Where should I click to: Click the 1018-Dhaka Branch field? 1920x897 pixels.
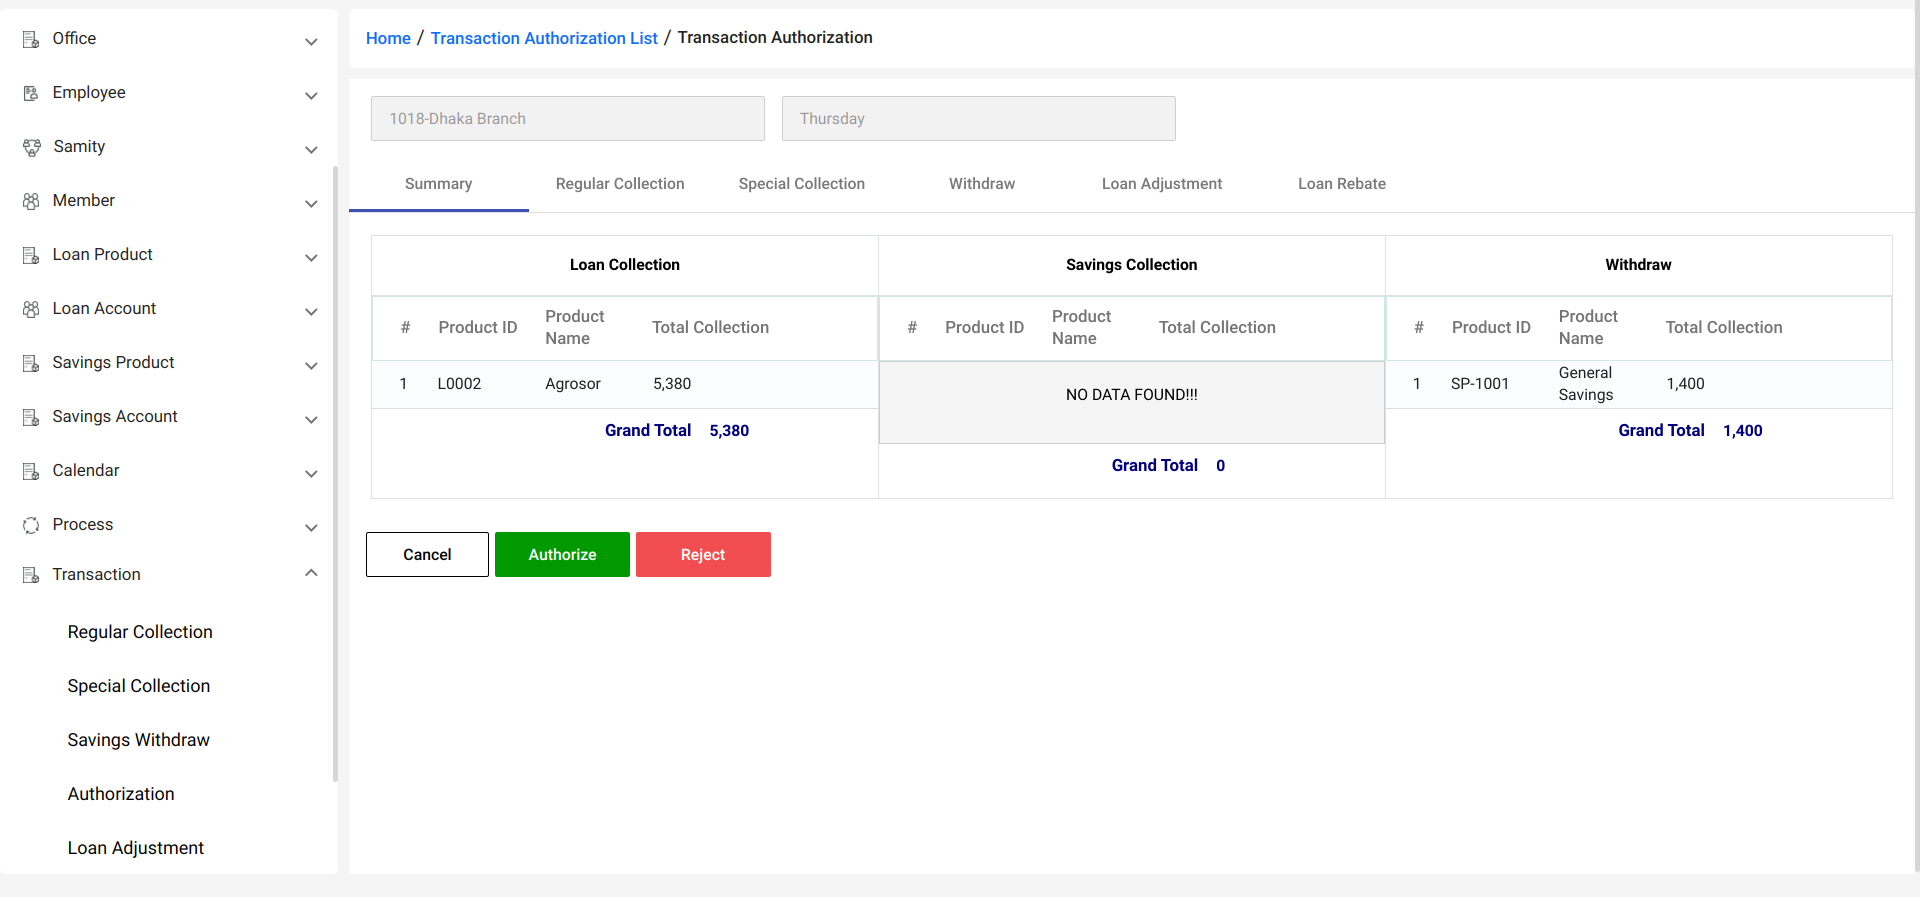568,118
